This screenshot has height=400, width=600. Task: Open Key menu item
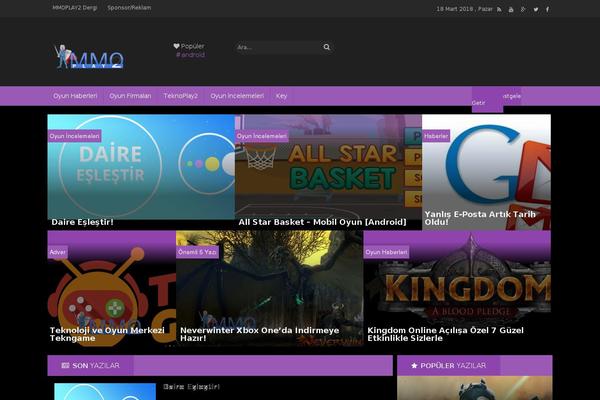[281, 96]
